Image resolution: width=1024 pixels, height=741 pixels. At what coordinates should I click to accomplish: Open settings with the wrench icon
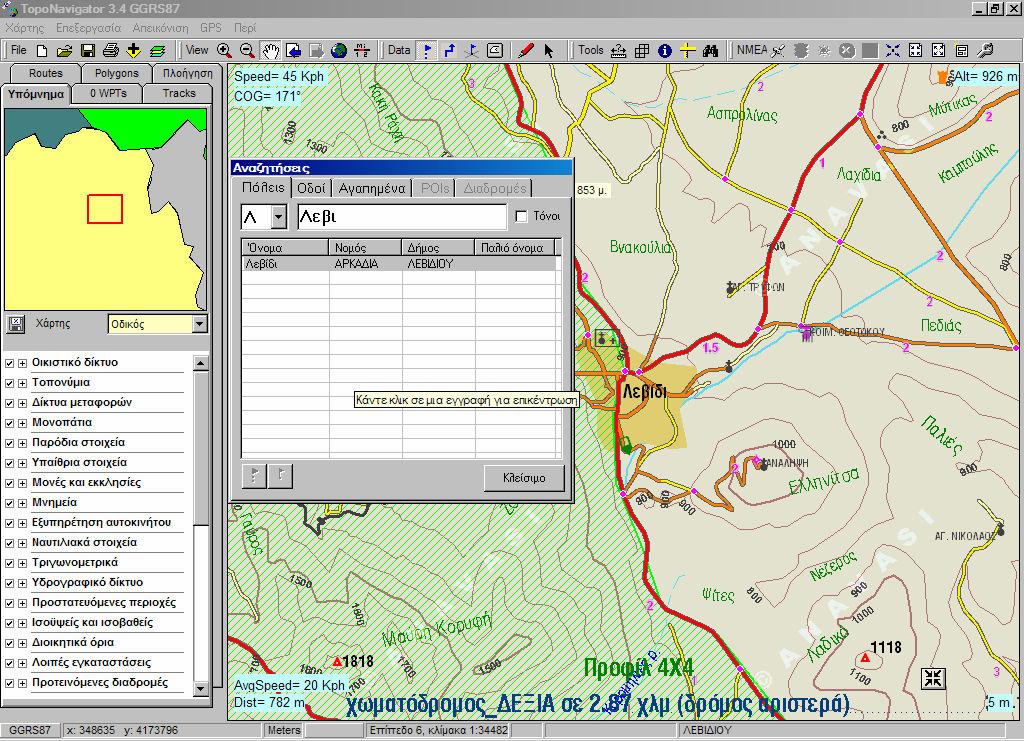point(985,51)
